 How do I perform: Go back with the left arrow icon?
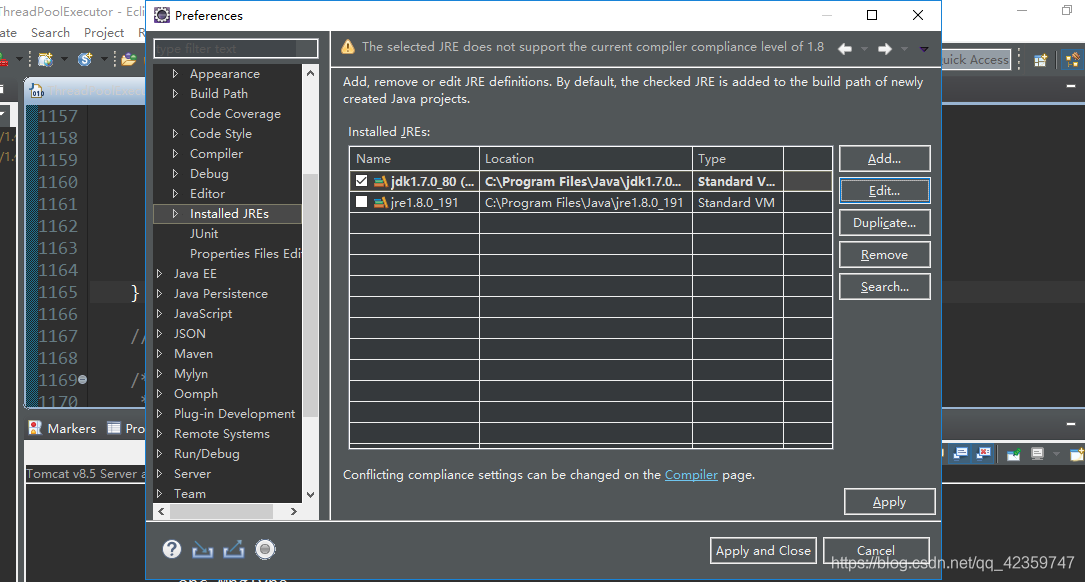[845, 48]
